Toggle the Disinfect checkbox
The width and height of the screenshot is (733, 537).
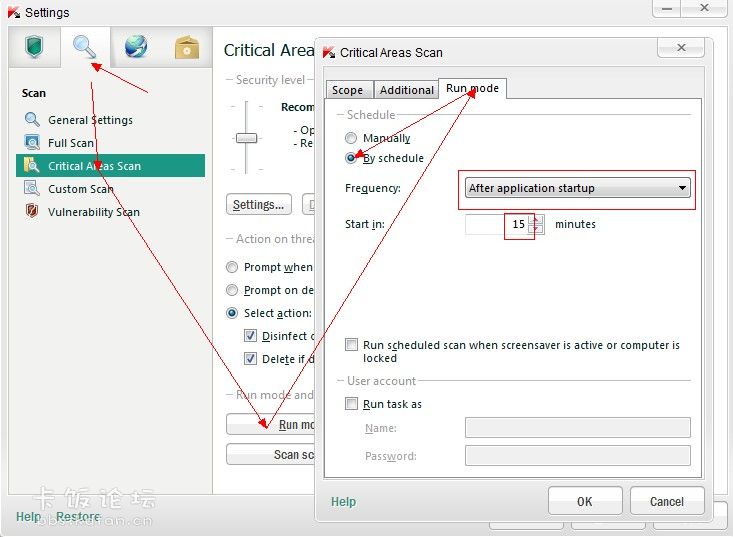coord(251,336)
